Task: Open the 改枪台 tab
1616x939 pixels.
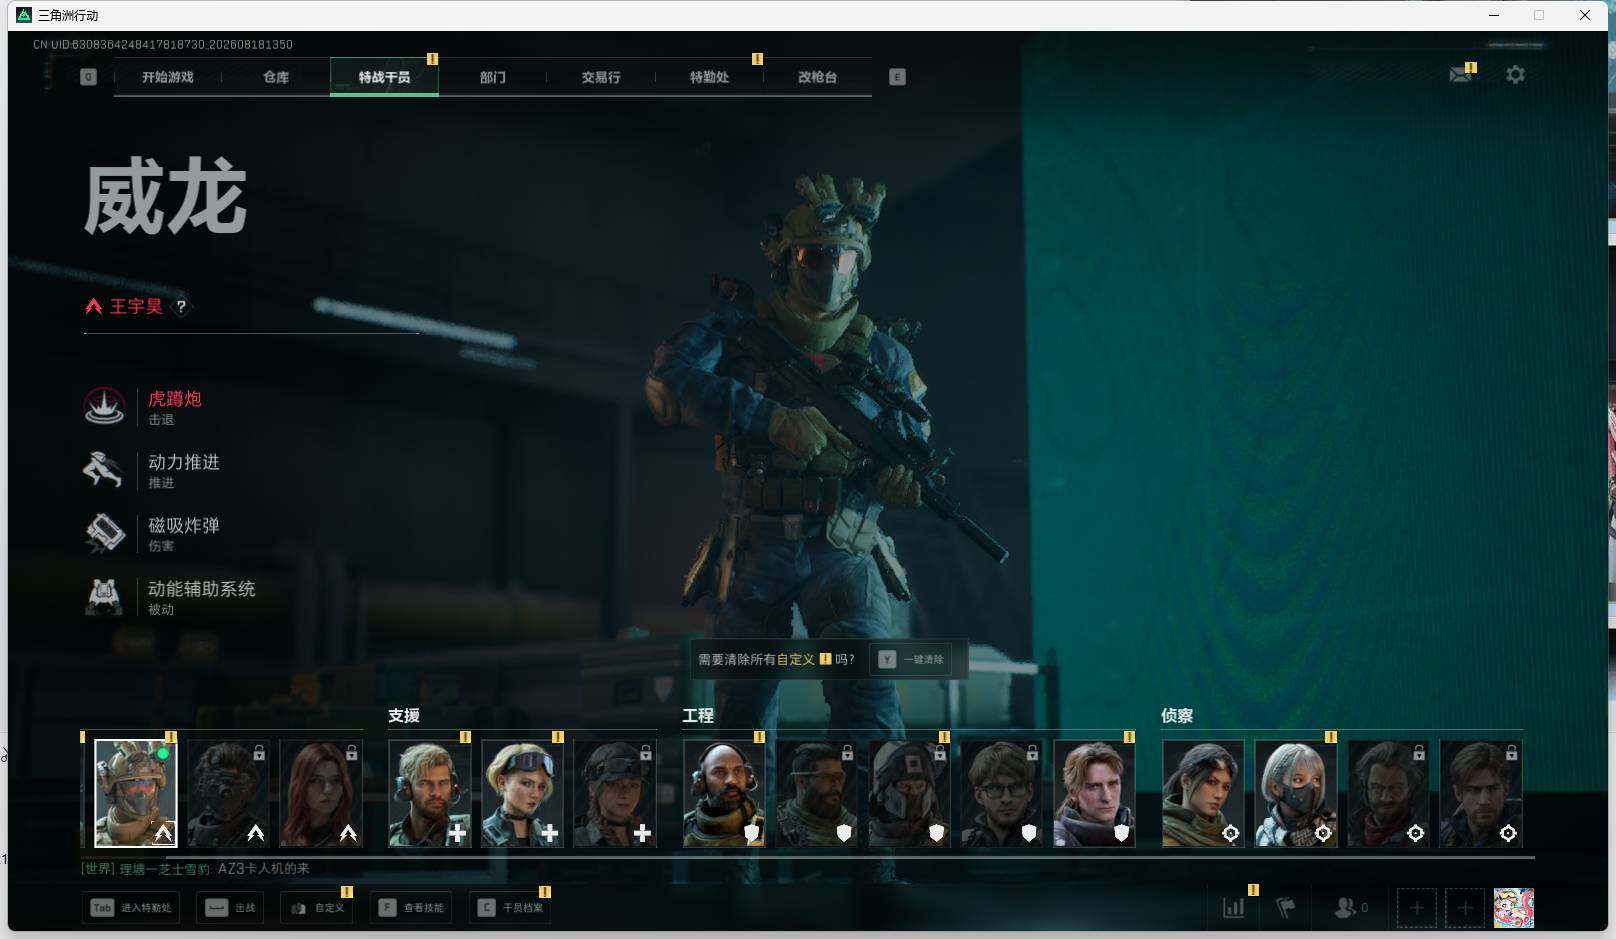Action: (x=817, y=77)
